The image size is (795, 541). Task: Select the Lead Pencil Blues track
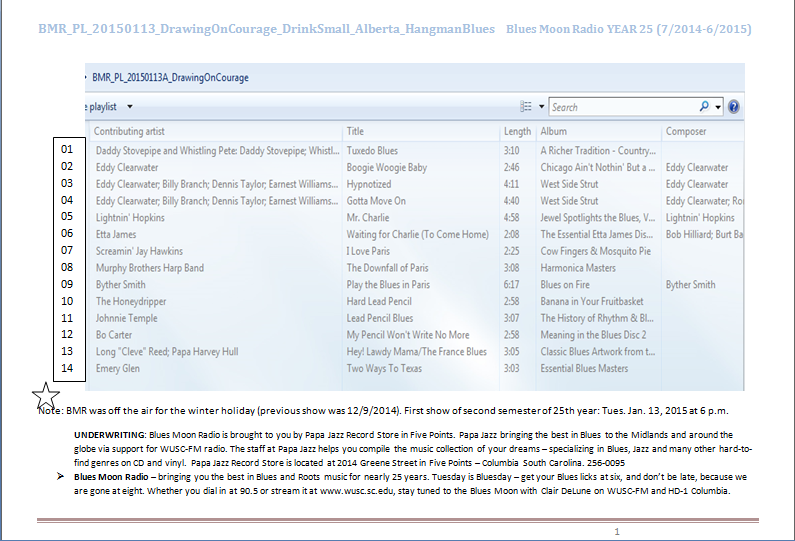pyautogui.click(x=380, y=318)
